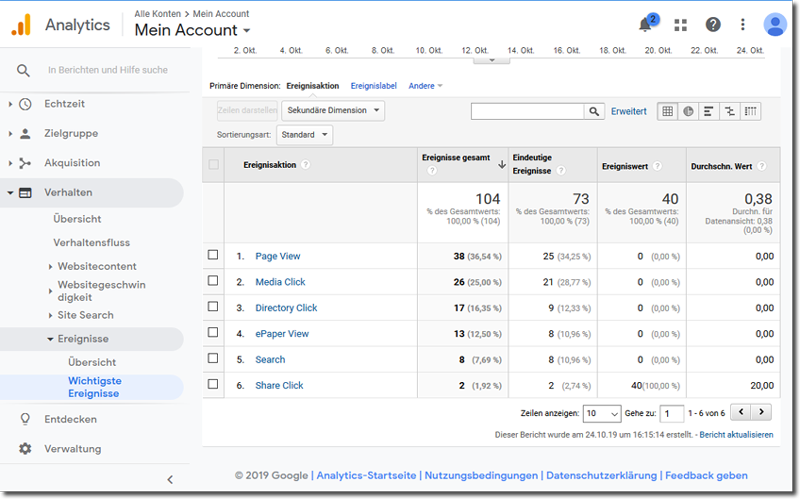800x499 pixels.
Task: Click the Verwaltung gear icon
Action: pos(25,448)
